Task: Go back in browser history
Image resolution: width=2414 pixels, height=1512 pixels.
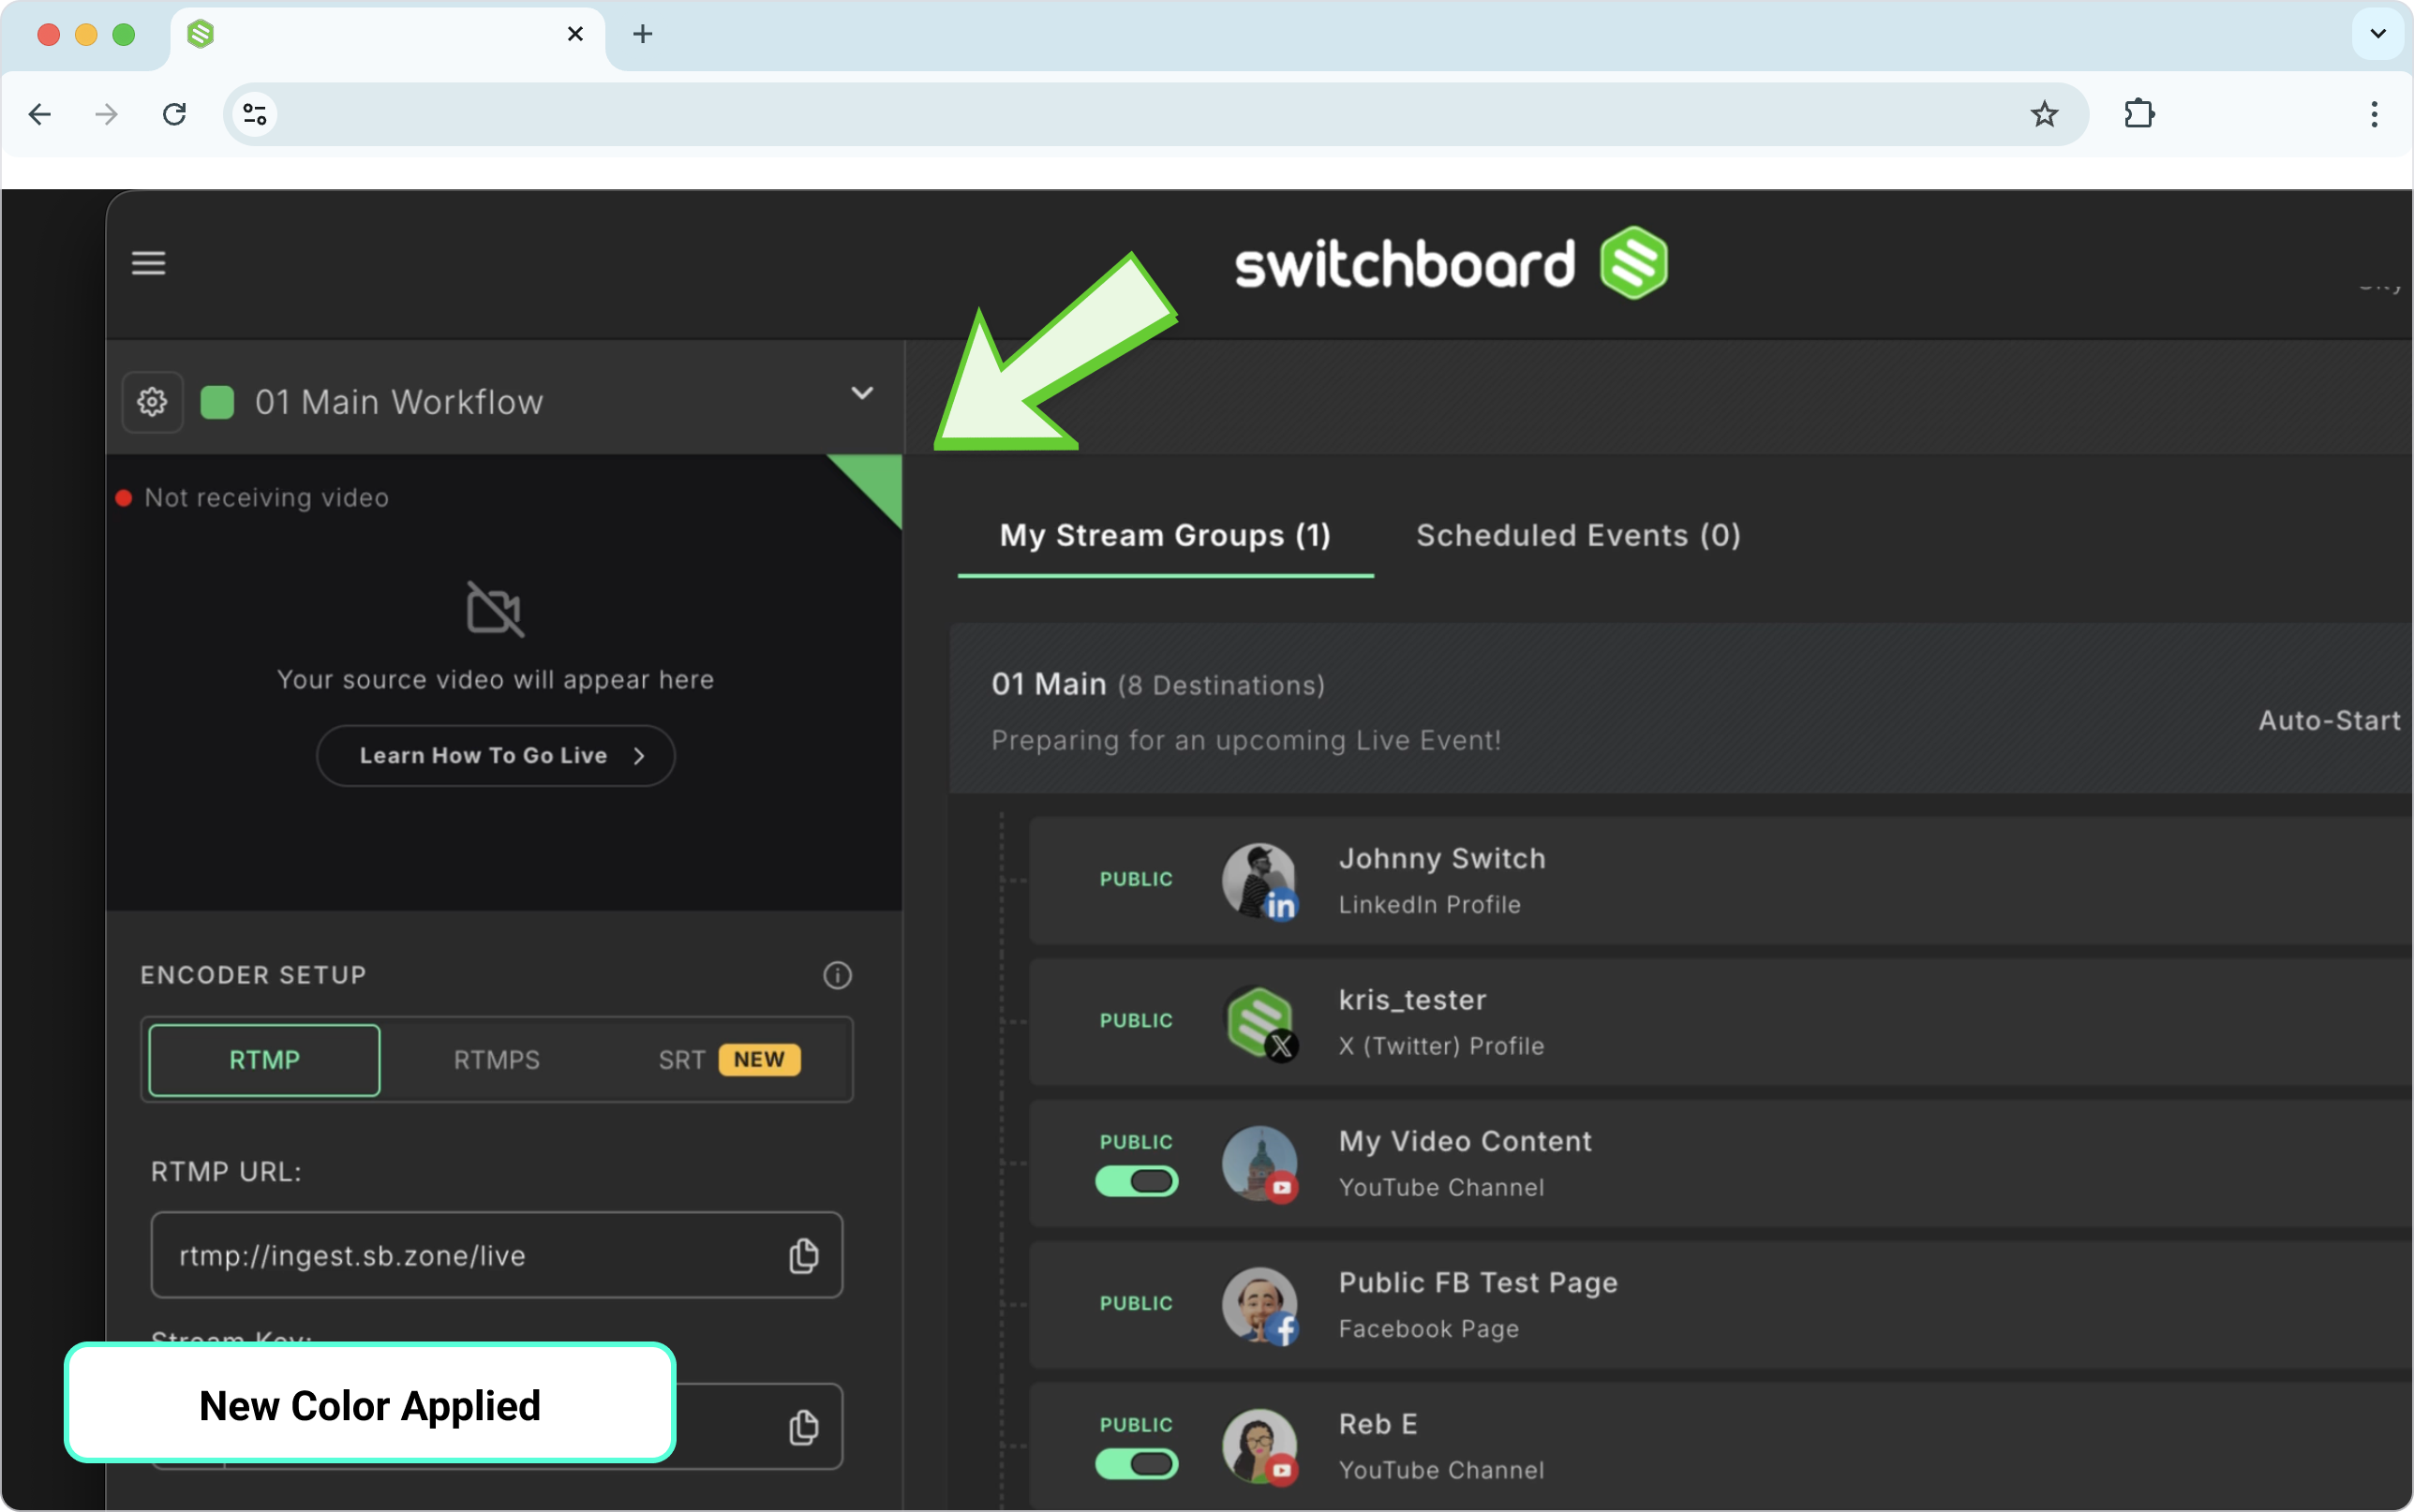Action: pyautogui.click(x=40, y=114)
